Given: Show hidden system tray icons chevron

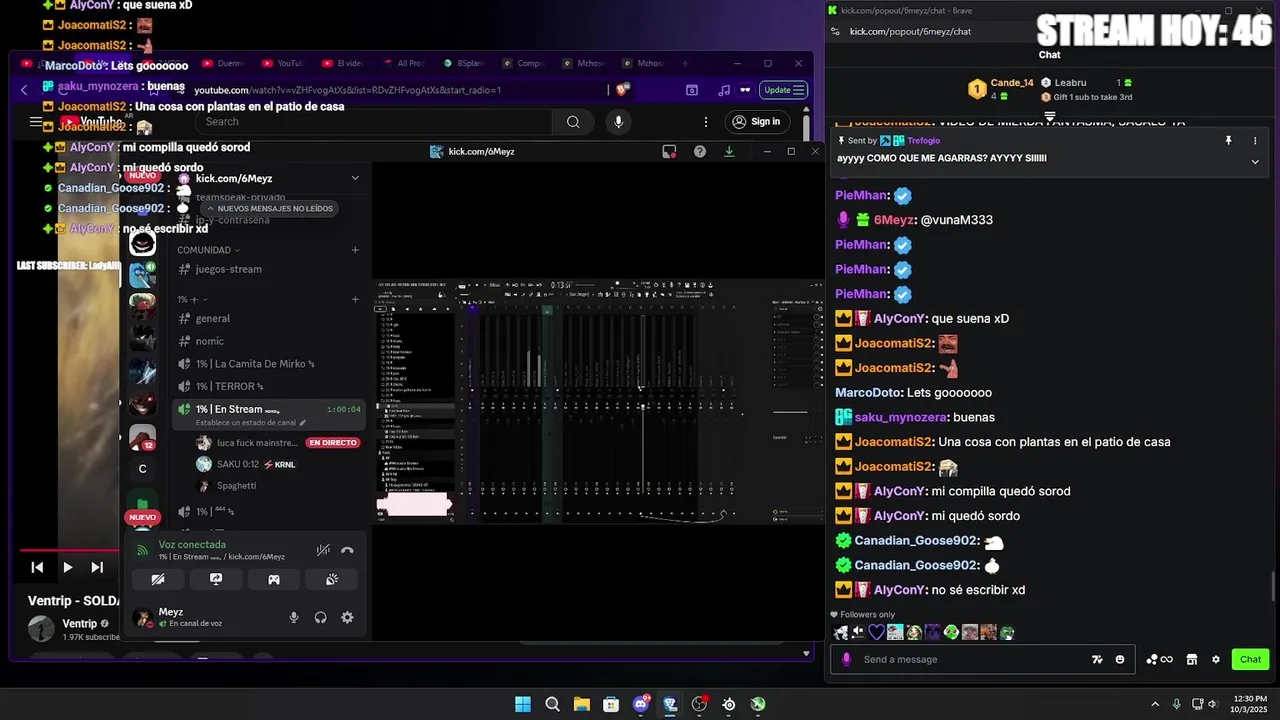Looking at the screenshot, I should click(1155, 704).
